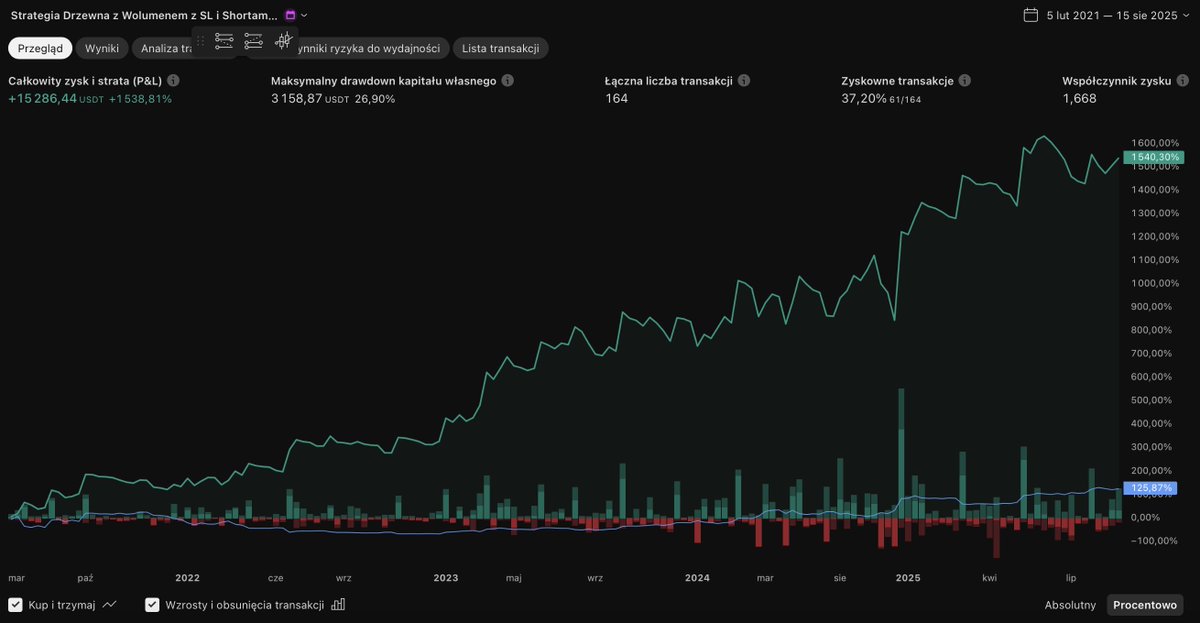Click the purple calendar icon beside strategy name
1200x623 pixels.
(x=290, y=15)
